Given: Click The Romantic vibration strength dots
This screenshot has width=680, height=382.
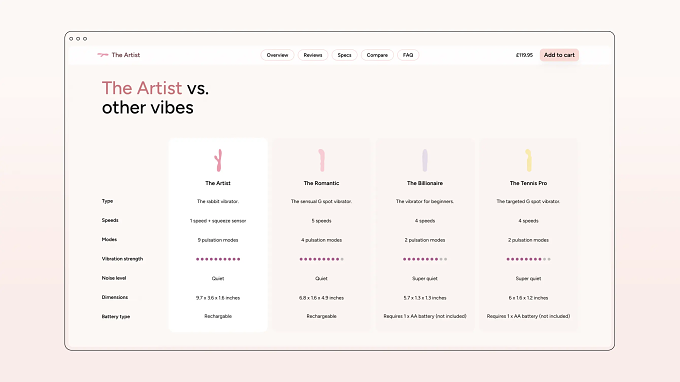Looking at the screenshot, I should [321, 259].
